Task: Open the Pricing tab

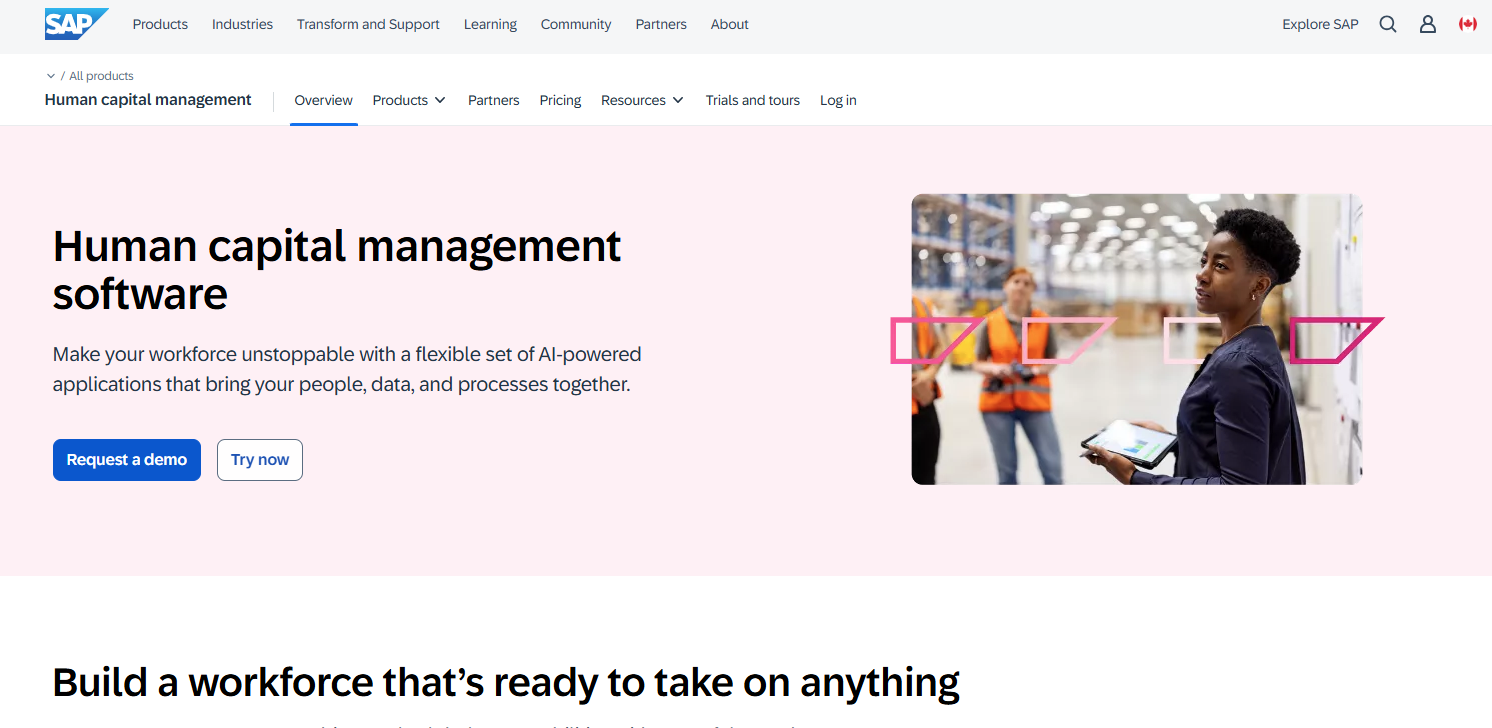Action: (x=560, y=100)
